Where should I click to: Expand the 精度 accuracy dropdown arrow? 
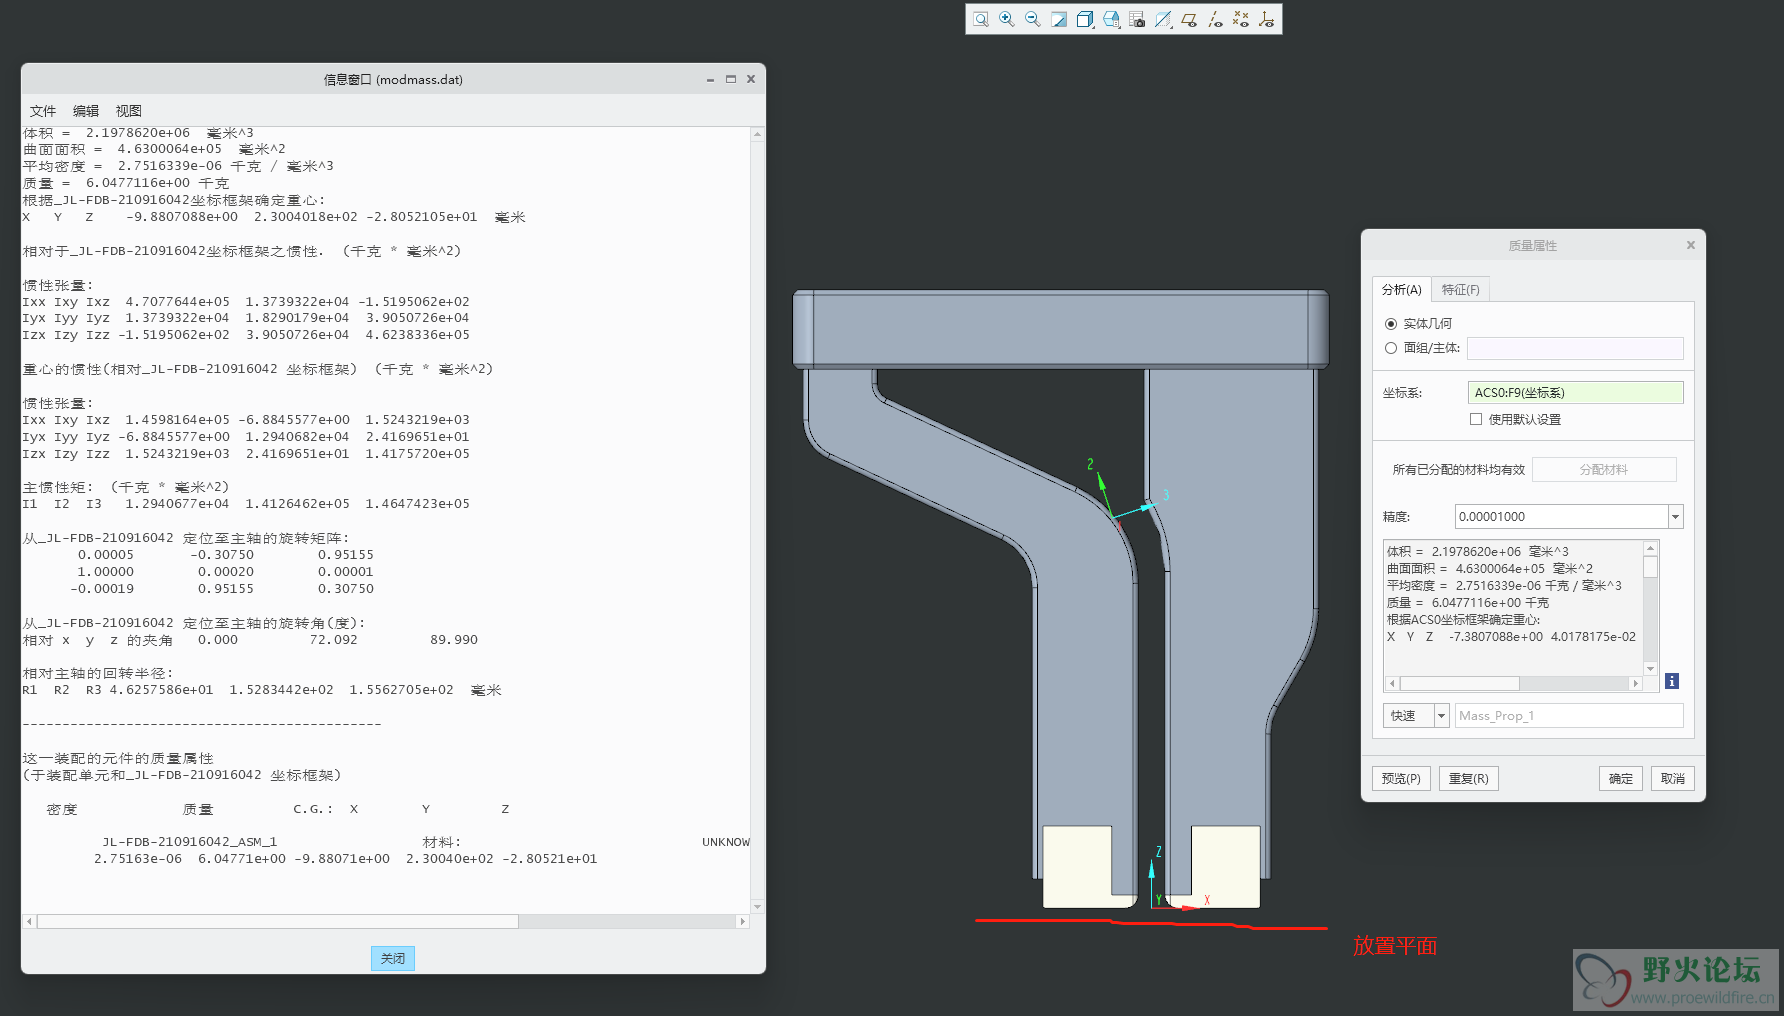1675,517
